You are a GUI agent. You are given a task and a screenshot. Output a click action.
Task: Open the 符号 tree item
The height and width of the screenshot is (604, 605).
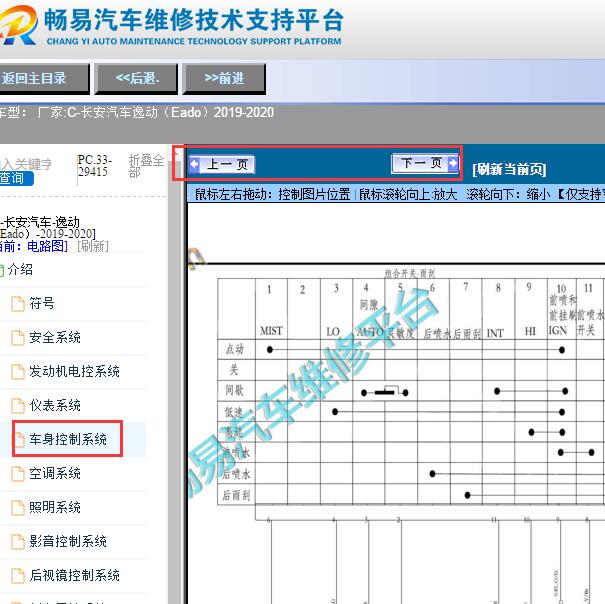tap(42, 303)
